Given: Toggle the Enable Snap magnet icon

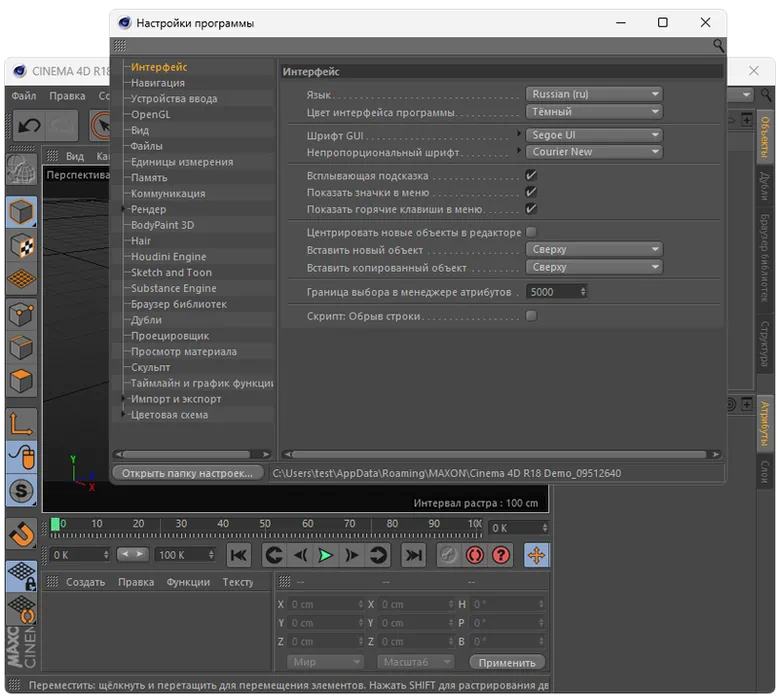Looking at the screenshot, I should point(21,534).
